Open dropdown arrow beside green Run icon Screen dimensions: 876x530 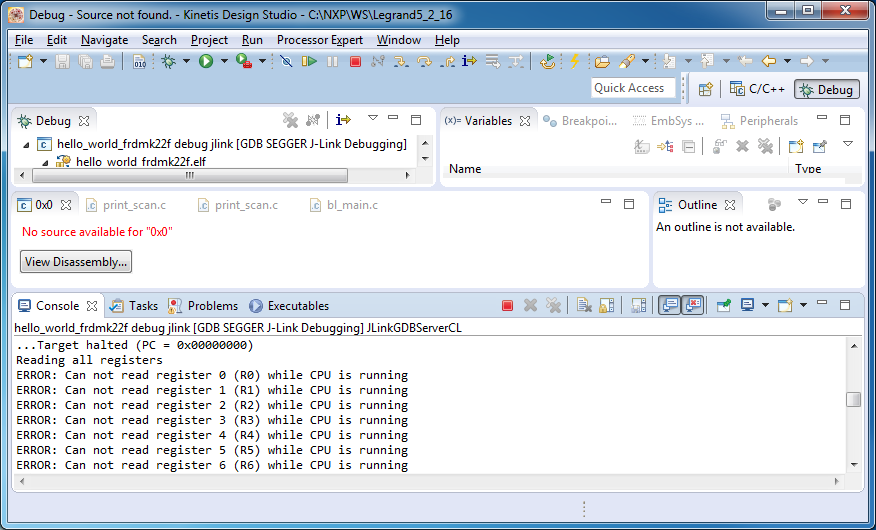[x=224, y=61]
